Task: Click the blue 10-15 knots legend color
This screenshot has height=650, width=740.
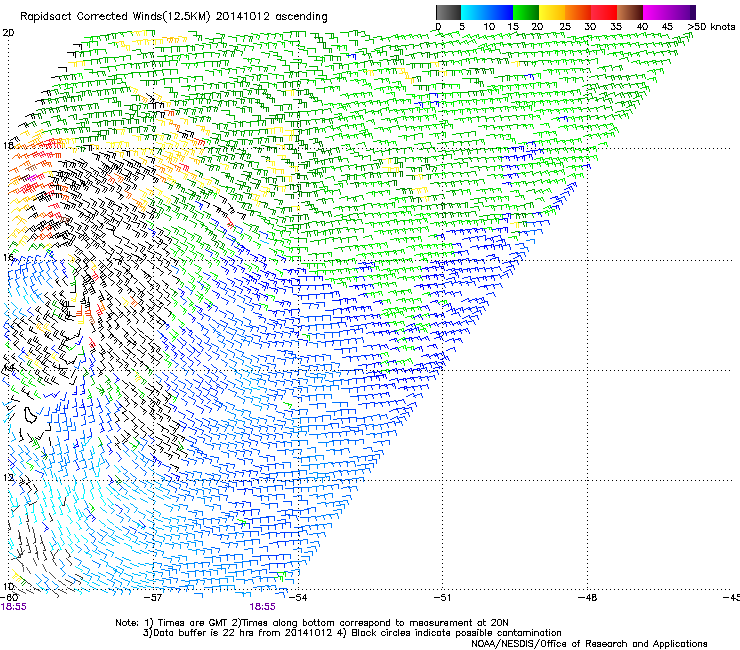Action: [x=500, y=12]
